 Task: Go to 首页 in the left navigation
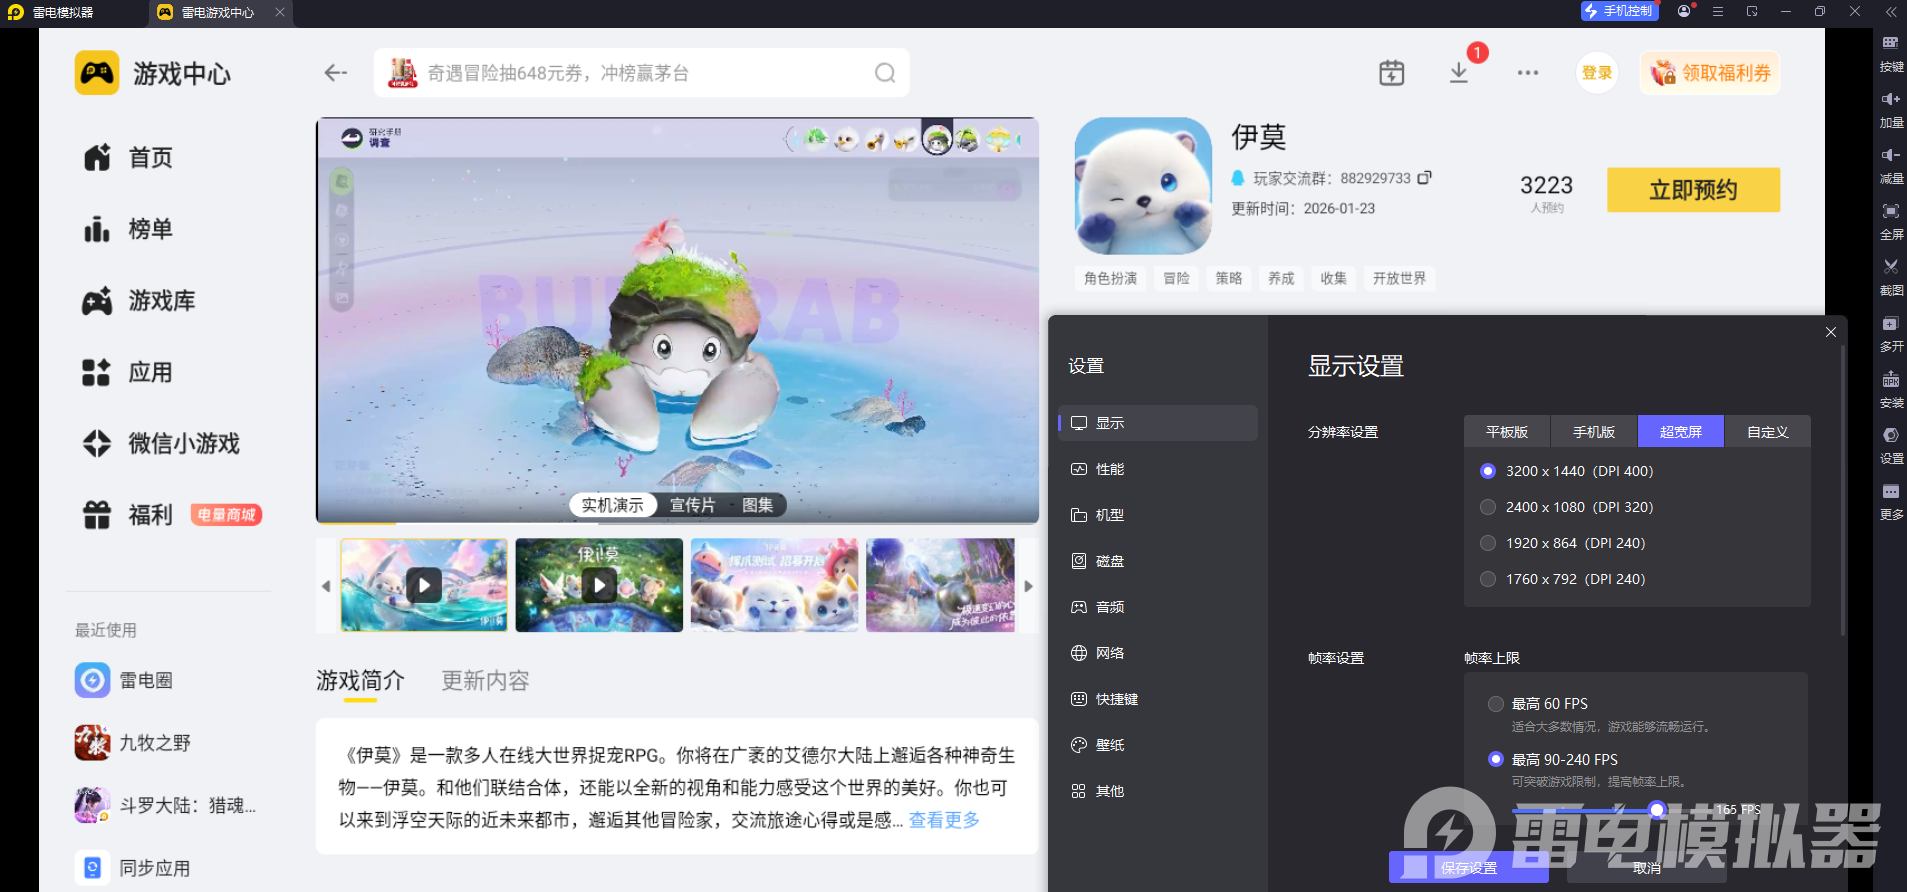[128, 158]
